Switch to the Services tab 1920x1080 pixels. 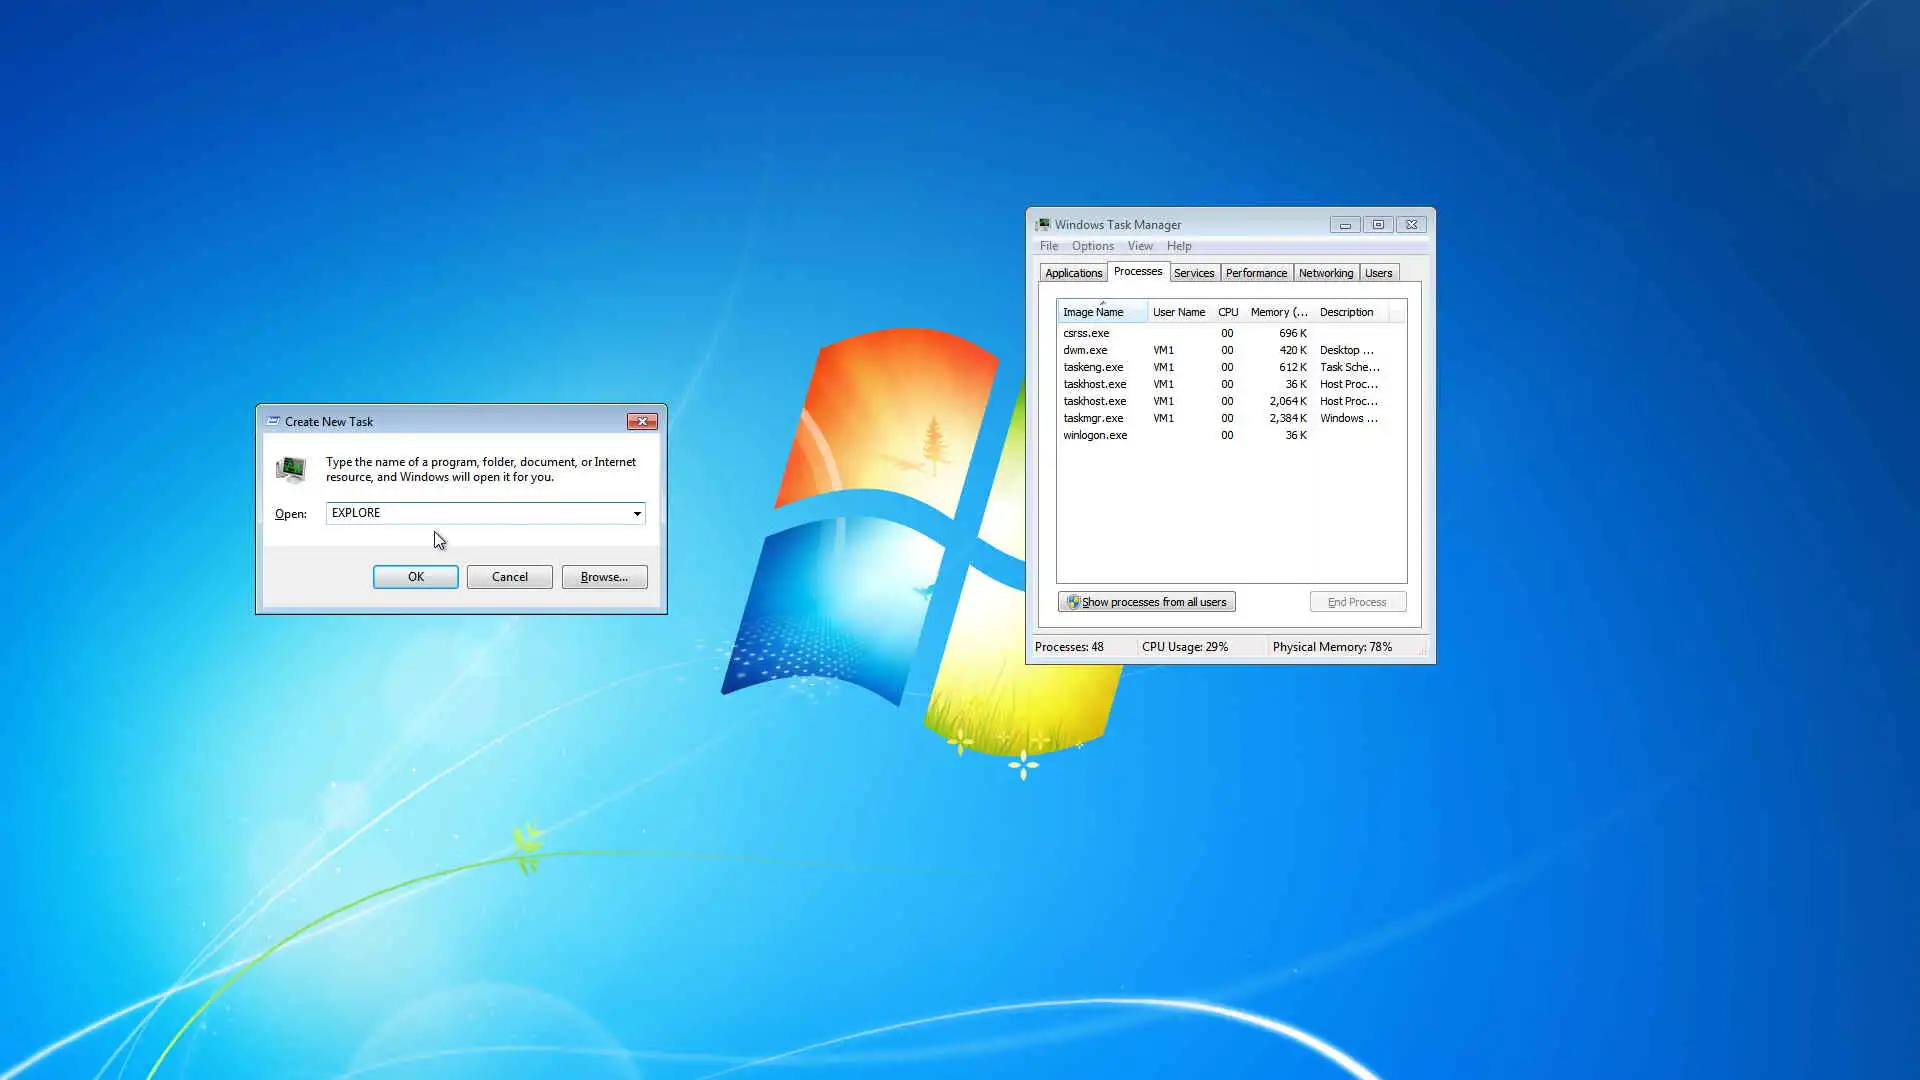(x=1193, y=273)
